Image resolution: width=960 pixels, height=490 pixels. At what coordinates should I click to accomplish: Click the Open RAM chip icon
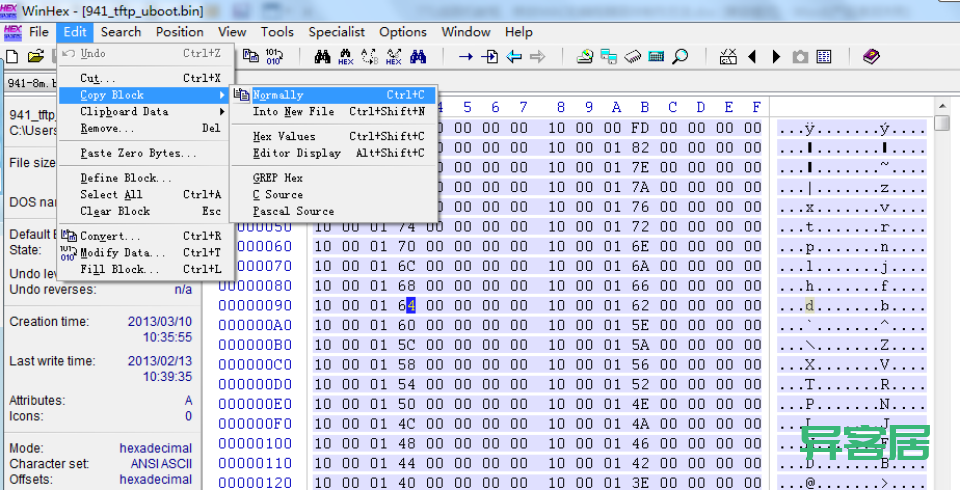[x=632, y=57]
